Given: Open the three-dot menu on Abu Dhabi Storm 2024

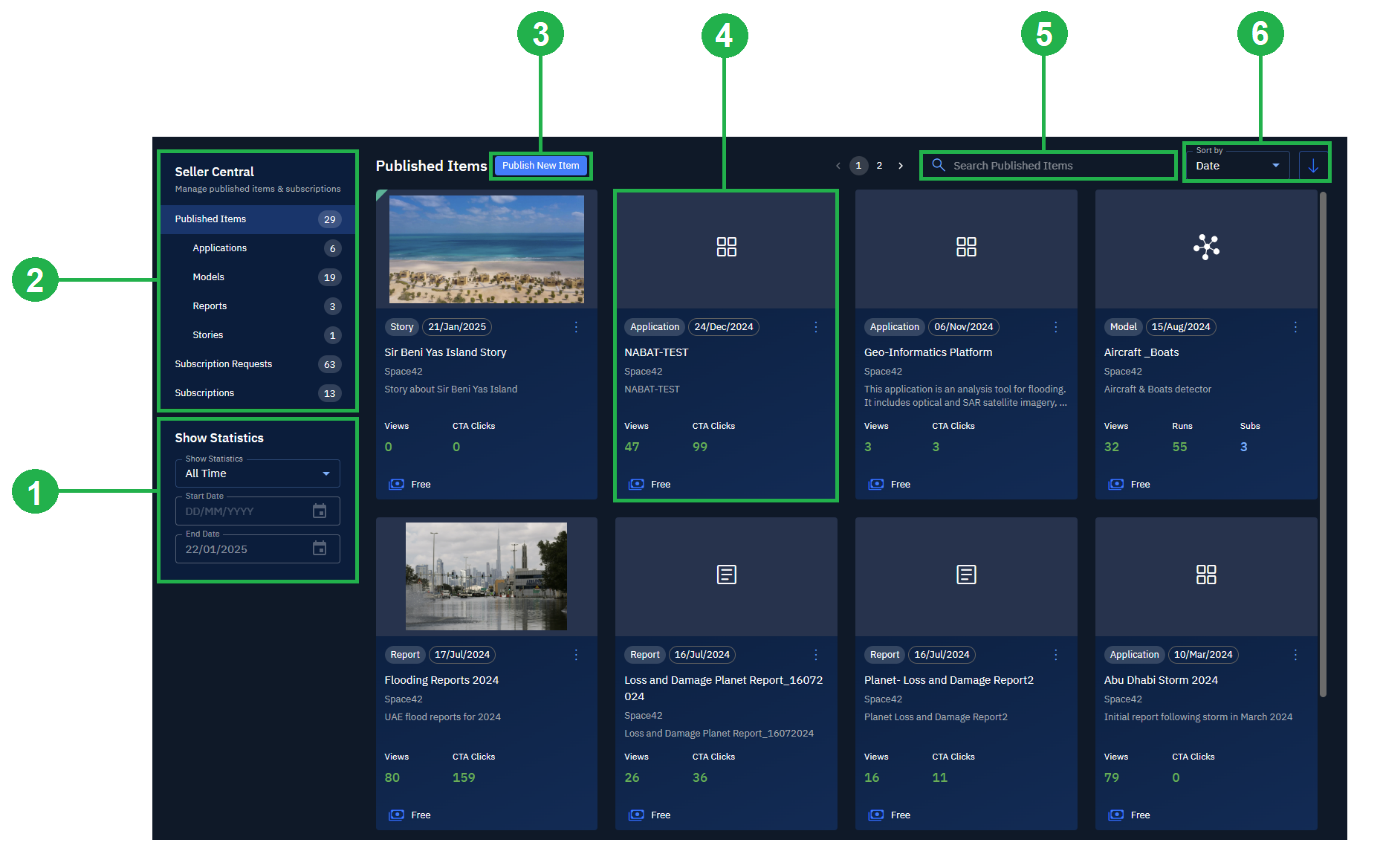Looking at the screenshot, I should click(1295, 655).
